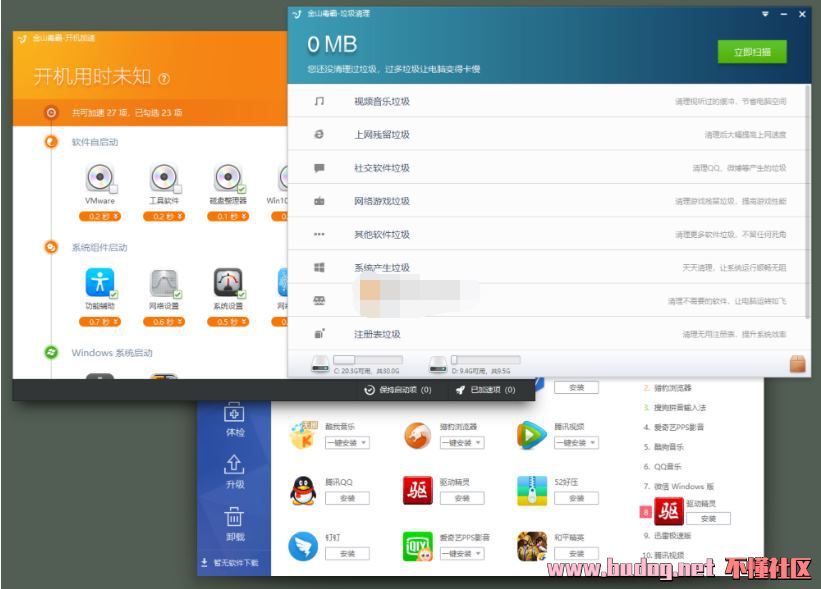Expand the 0.5 秒 pill under 系统设置
Viewport: 821px width, 589px height.
click(228, 321)
